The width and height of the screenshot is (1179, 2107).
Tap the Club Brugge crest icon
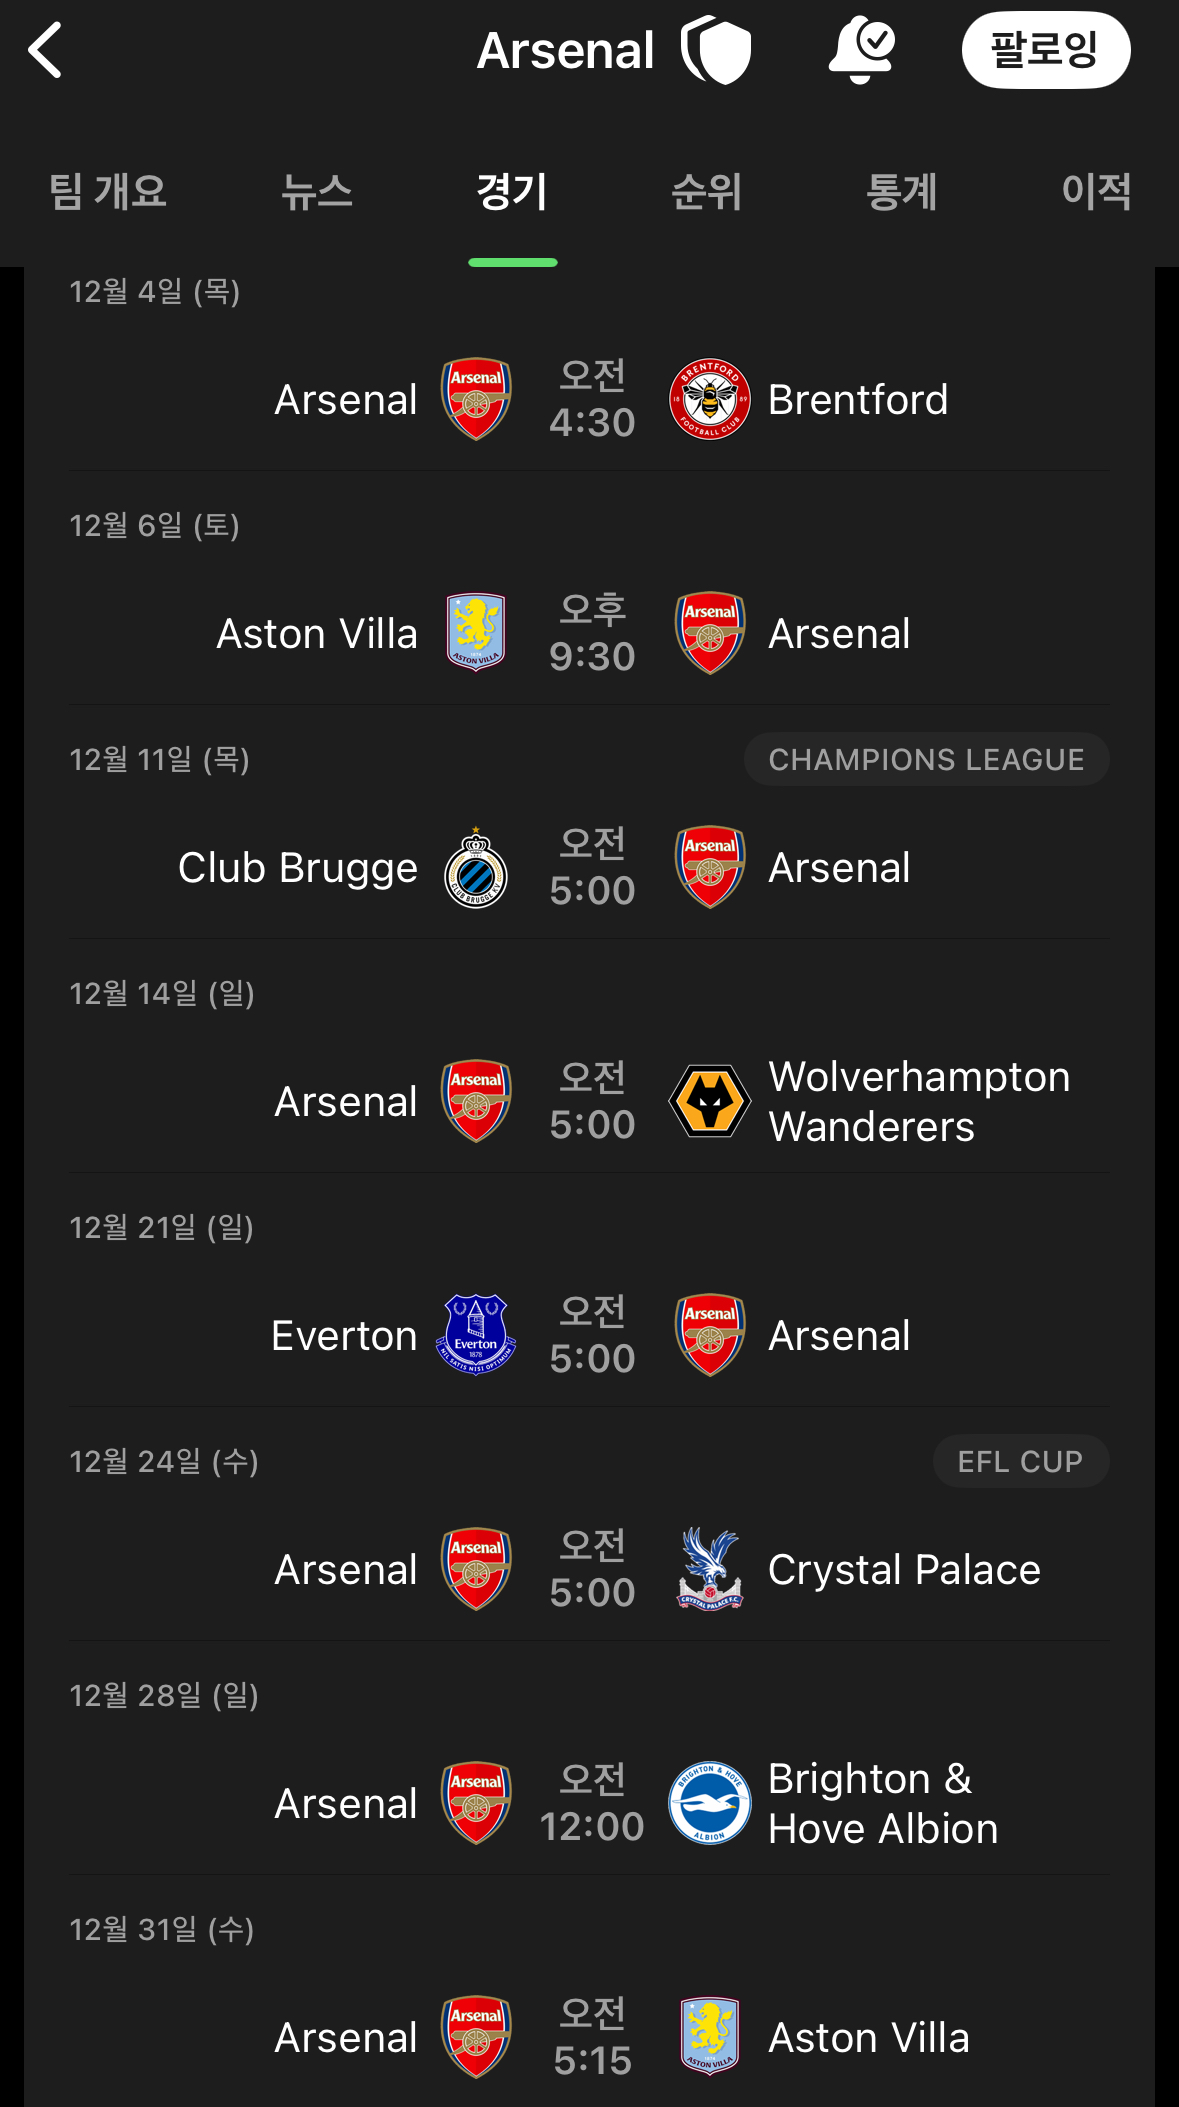(x=476, y=868)
